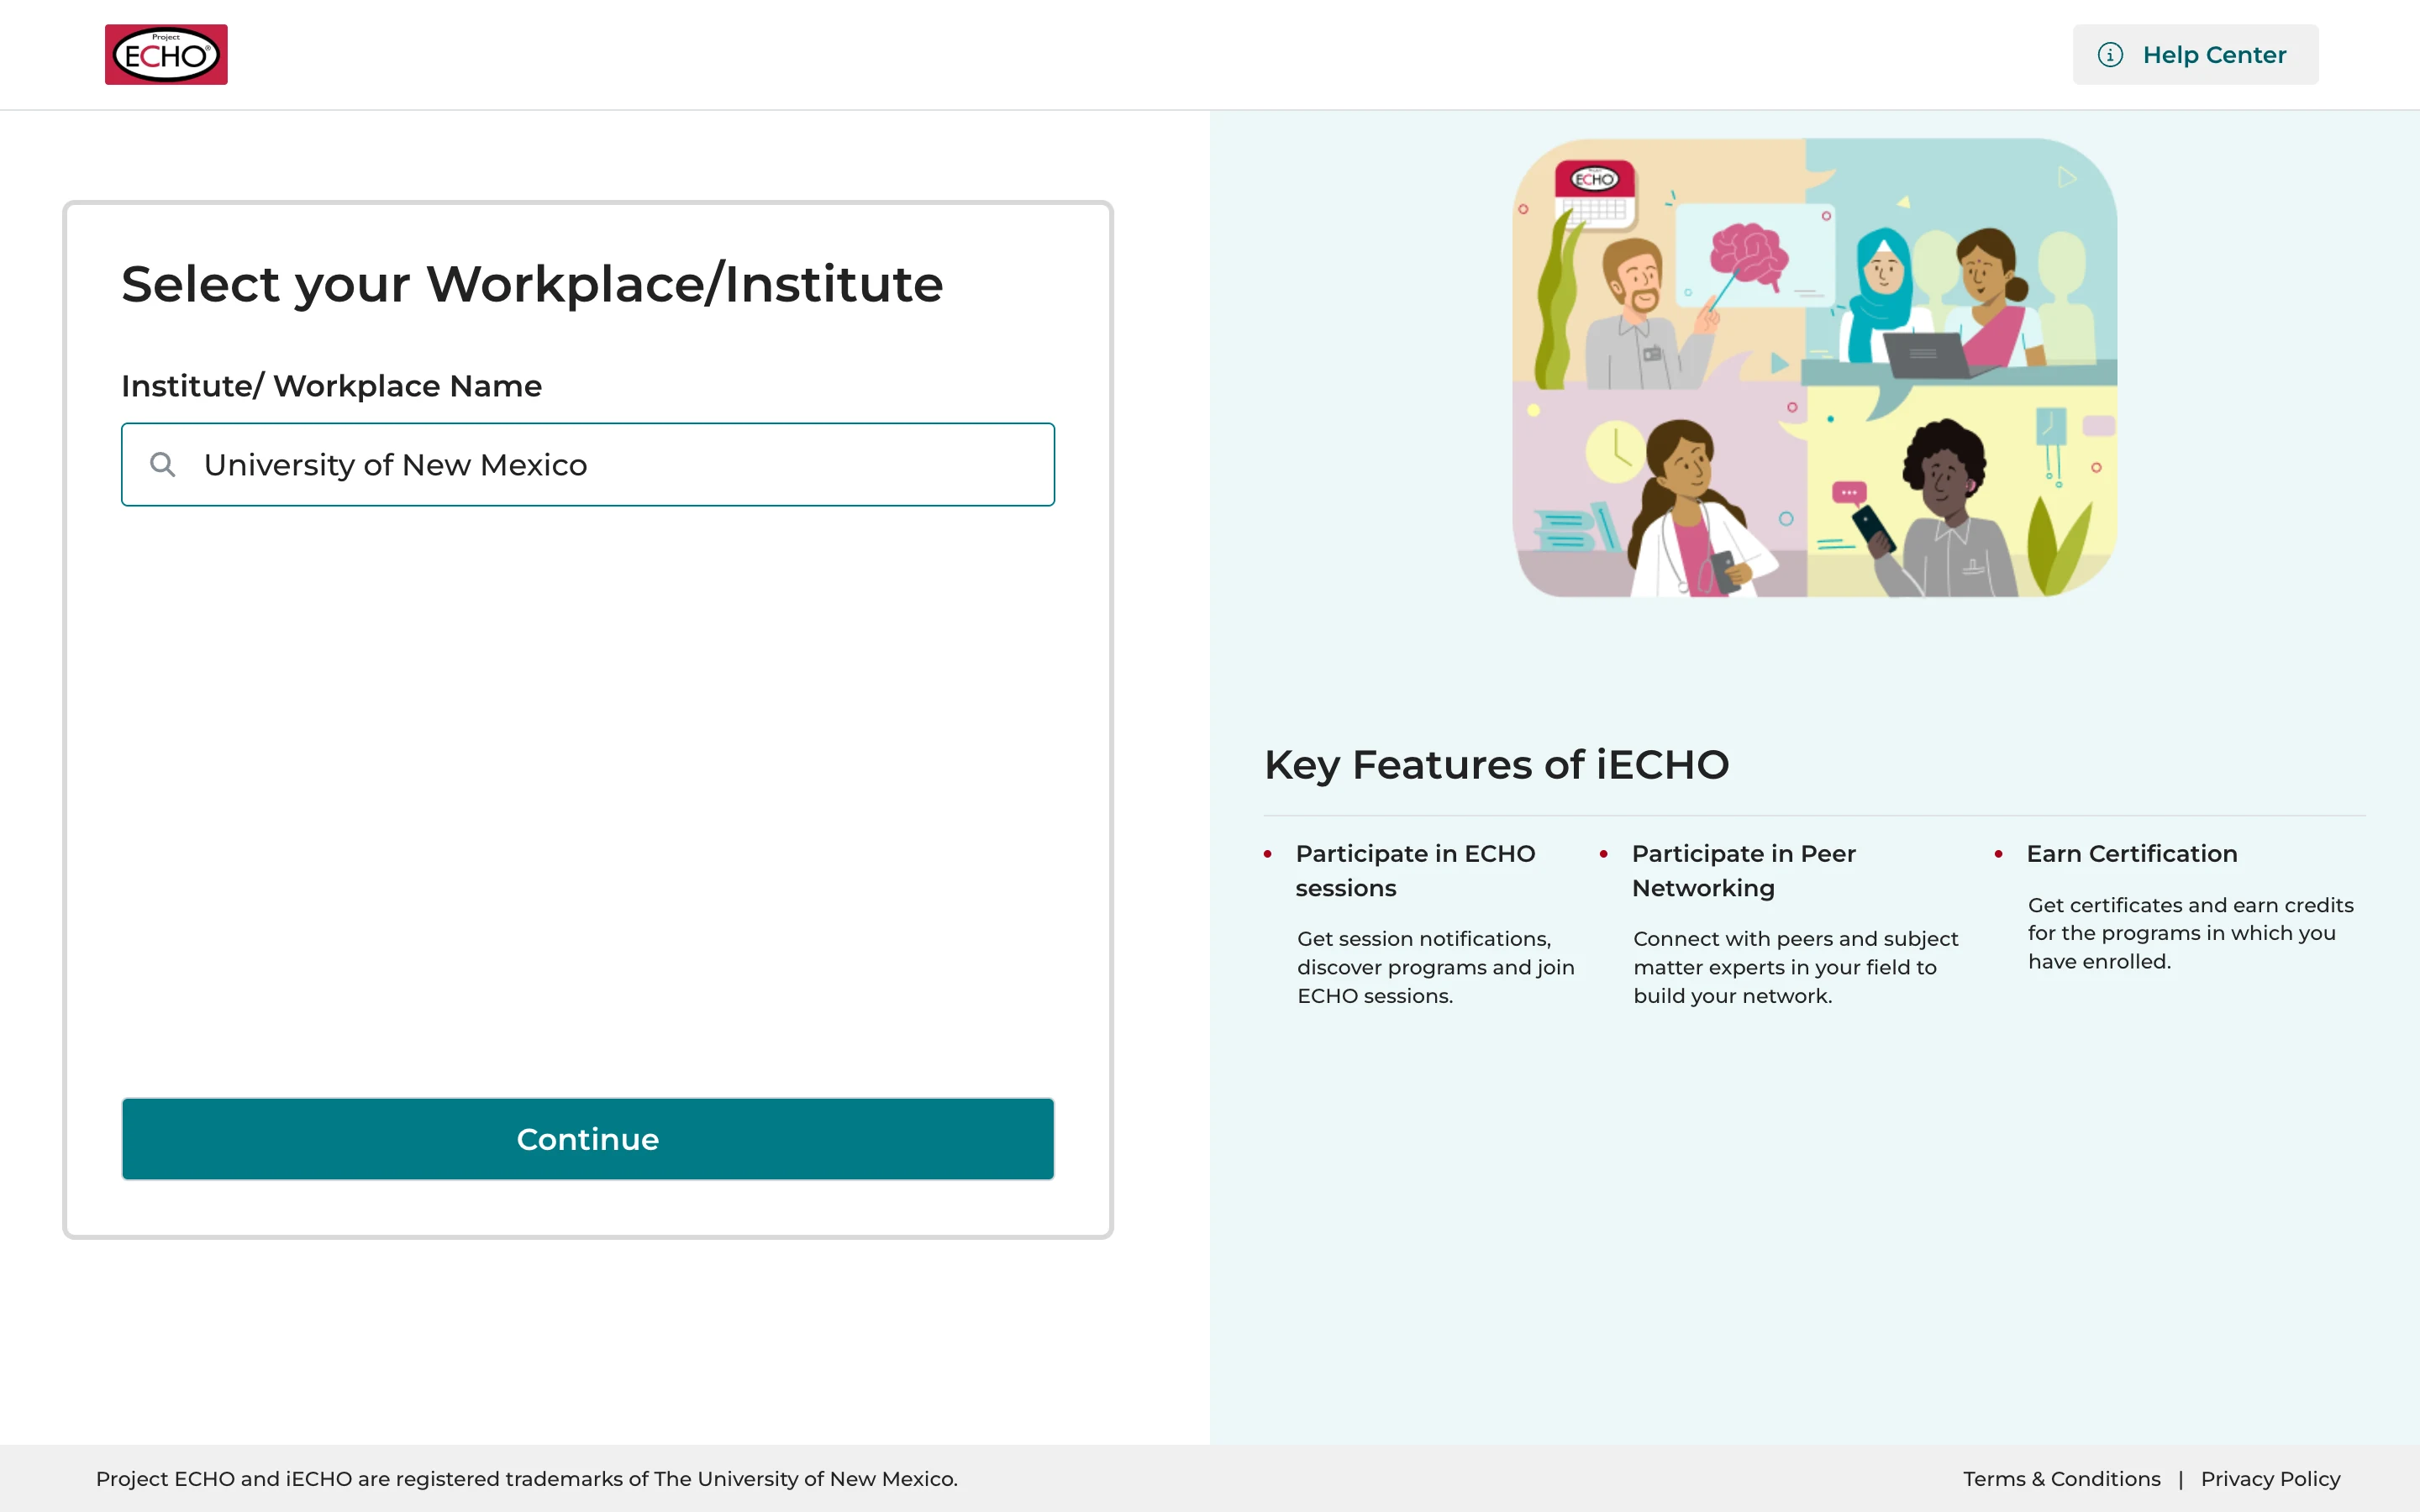Click the Project ECHO logo
Image resolution: width=2420 pixels, height=1512 pixels.
(x=166, y=55)
